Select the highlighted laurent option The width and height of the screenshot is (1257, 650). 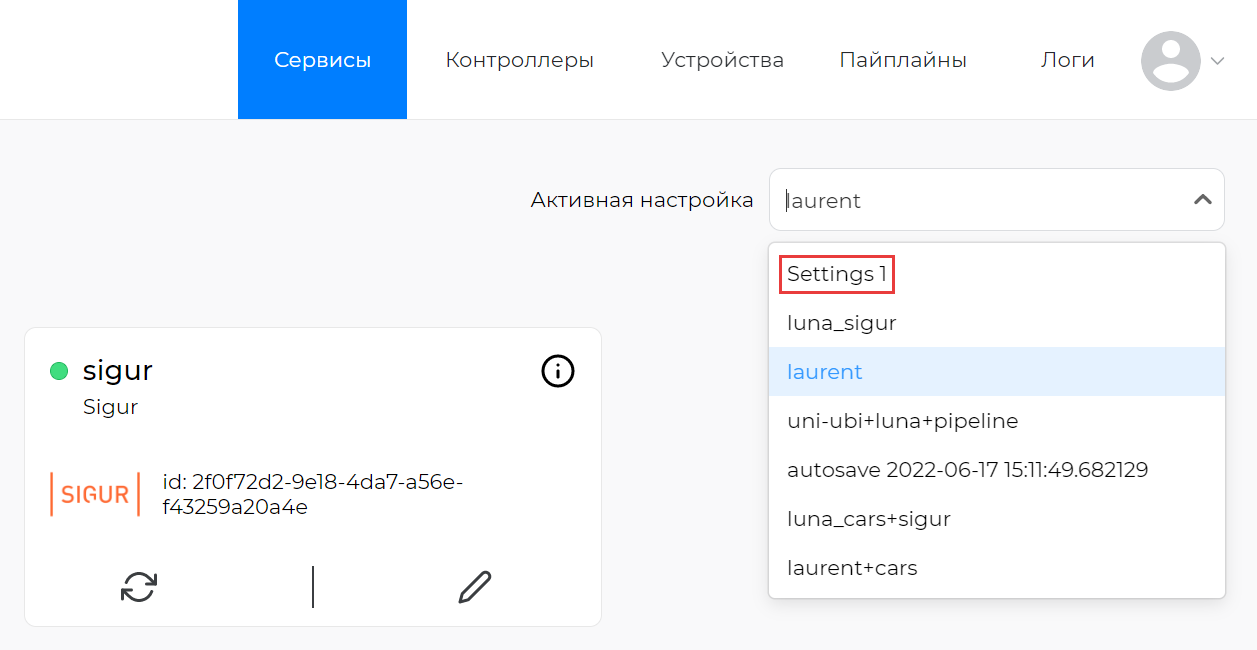point(997,372)
